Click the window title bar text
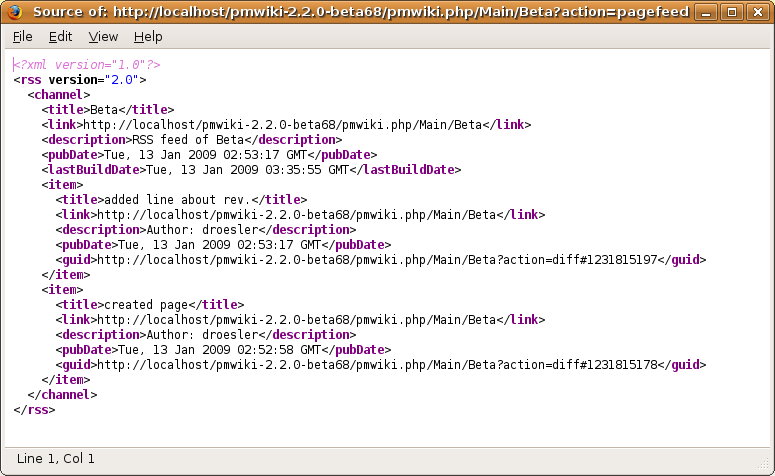Viewport: 775px width, 476px height. click(361, 12)
